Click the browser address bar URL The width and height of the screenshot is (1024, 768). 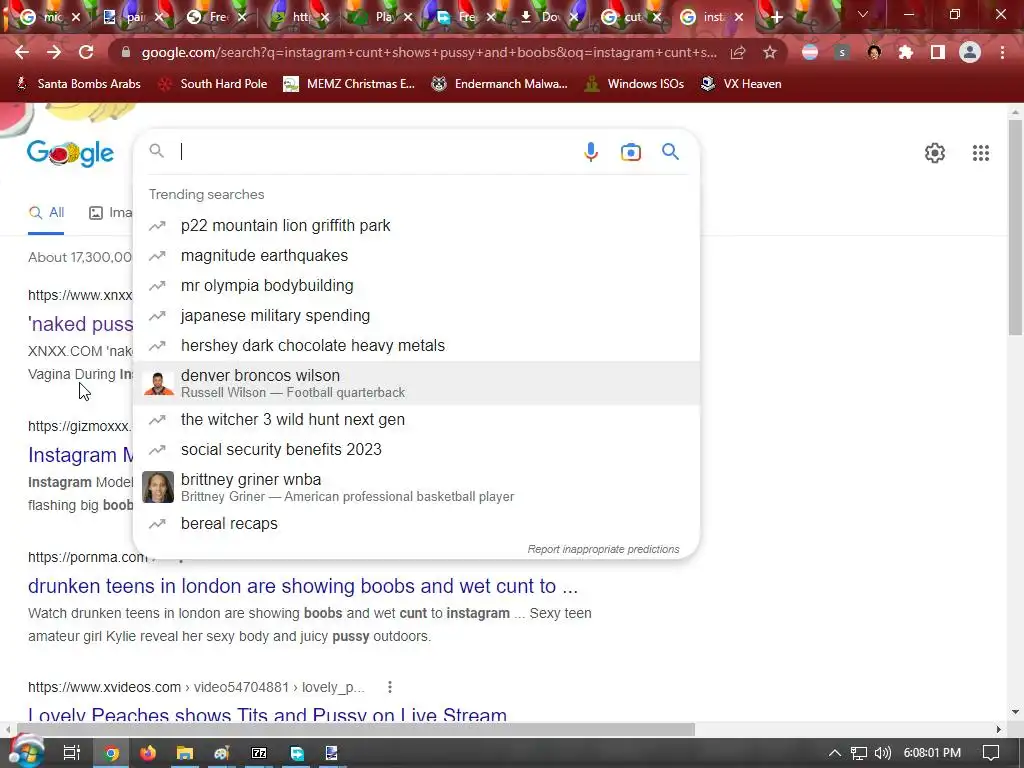pos(428,52)
